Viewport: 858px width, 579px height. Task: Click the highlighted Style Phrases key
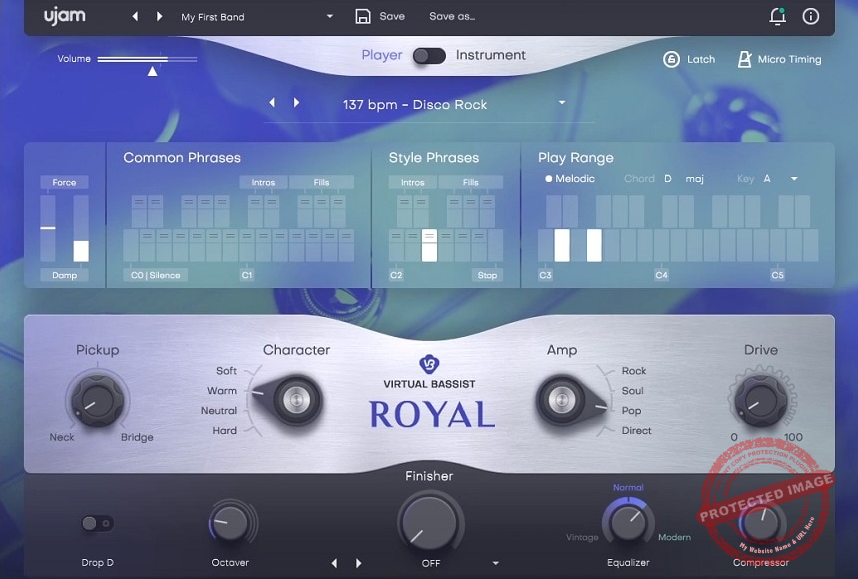click(430, 245)
